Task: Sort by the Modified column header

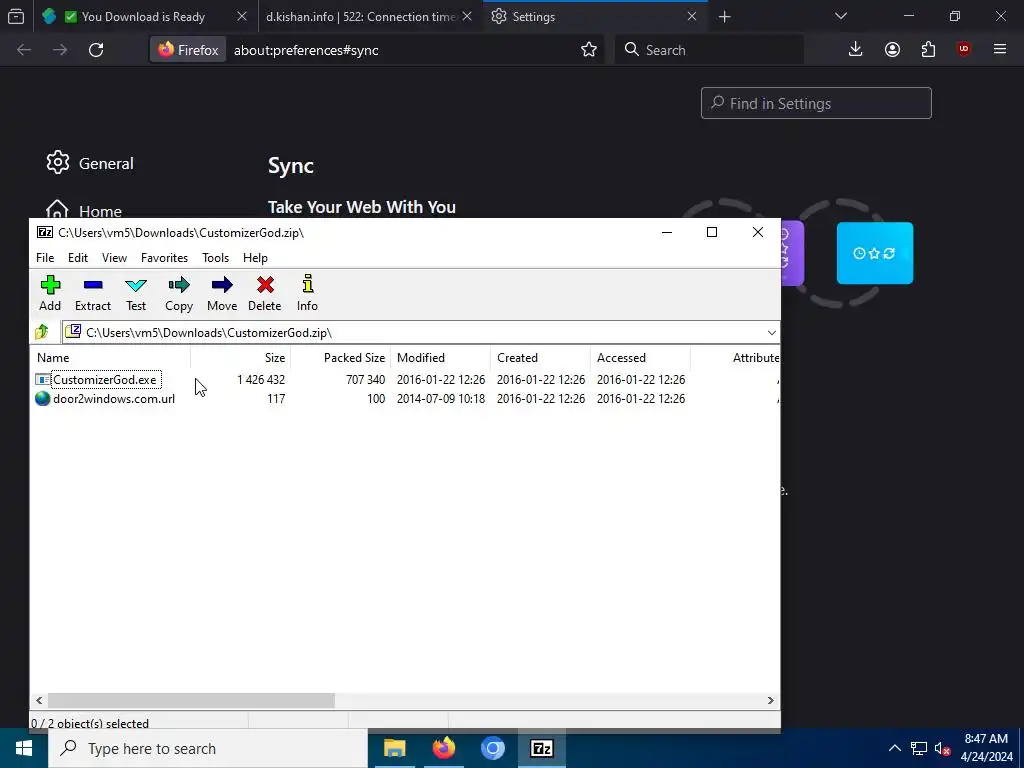Action: coord(440,358)
